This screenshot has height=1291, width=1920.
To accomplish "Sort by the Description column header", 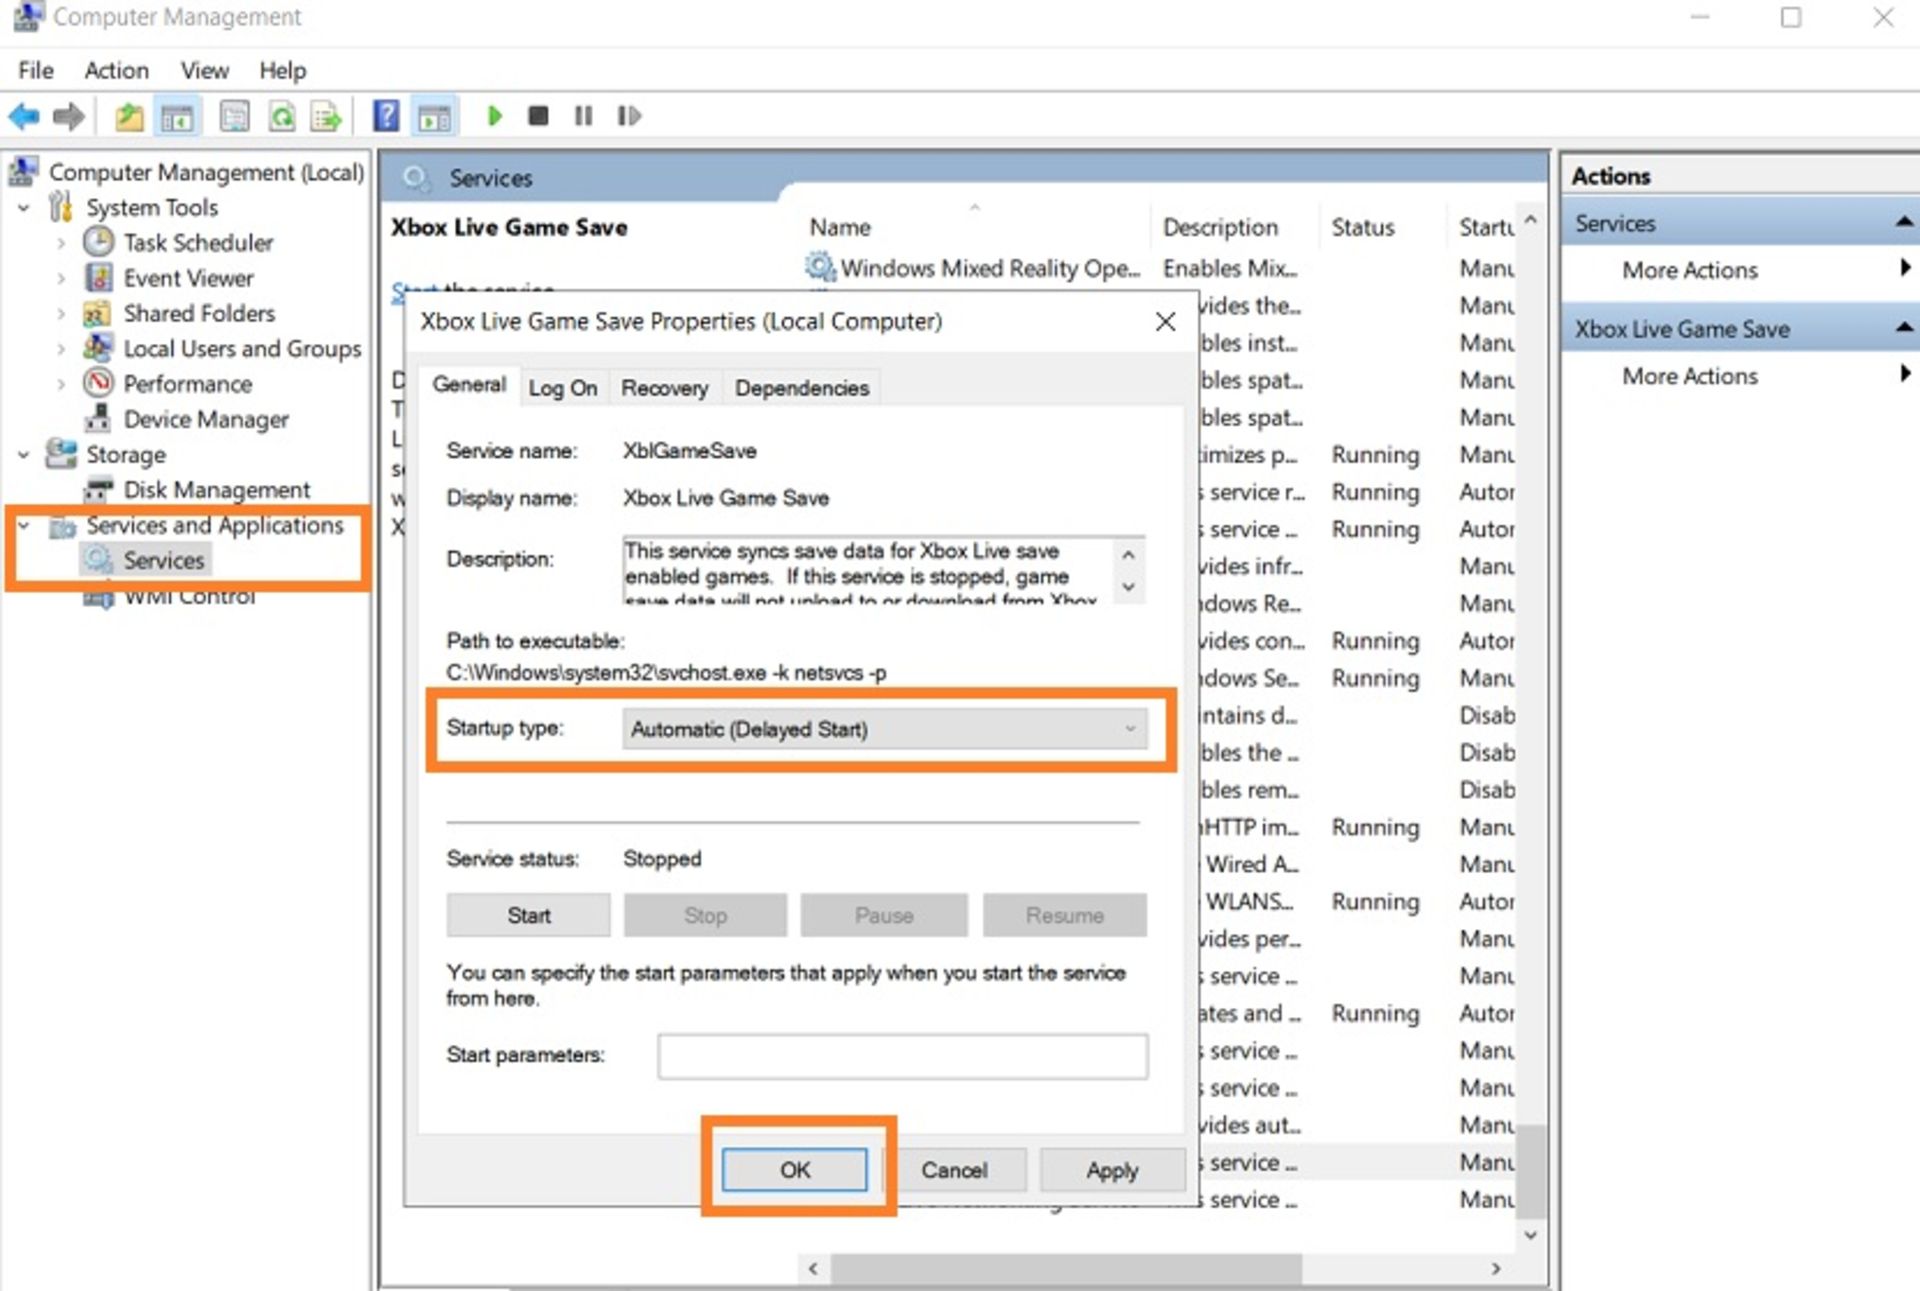I will [x=1220, y=228].
